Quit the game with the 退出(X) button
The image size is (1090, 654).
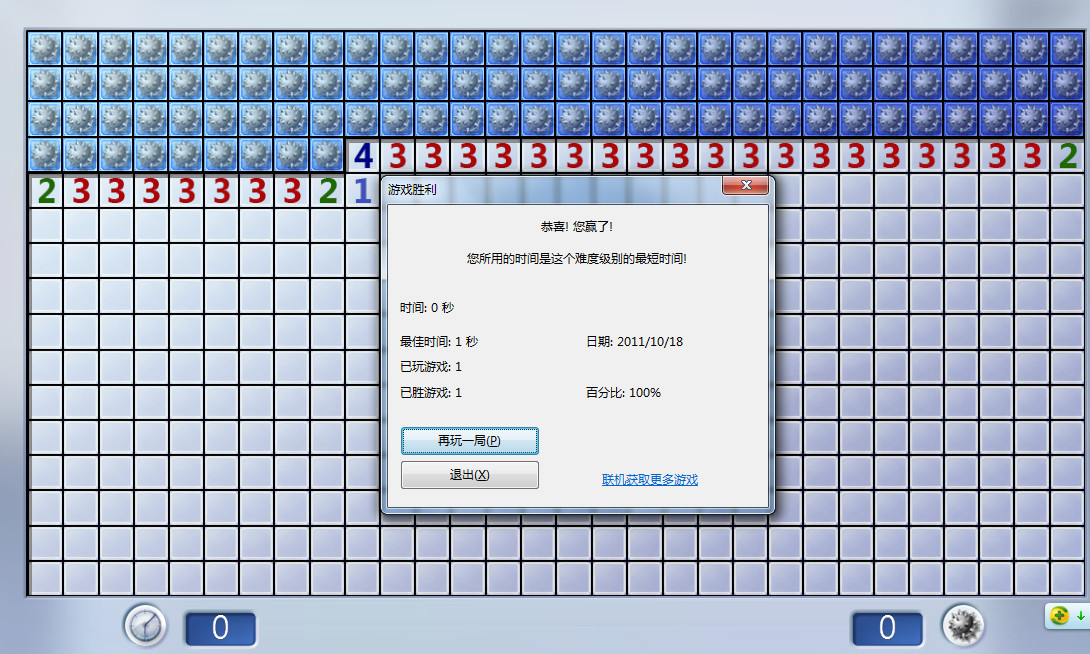pos(470,475)
